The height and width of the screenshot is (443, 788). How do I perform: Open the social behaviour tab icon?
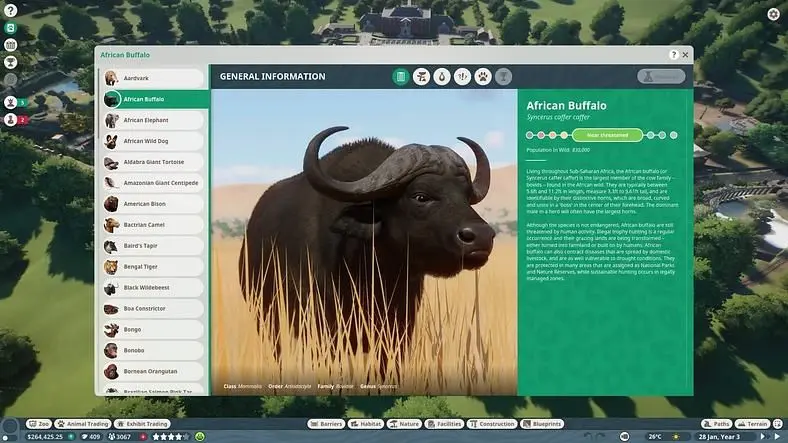click(x=462, y=77)
